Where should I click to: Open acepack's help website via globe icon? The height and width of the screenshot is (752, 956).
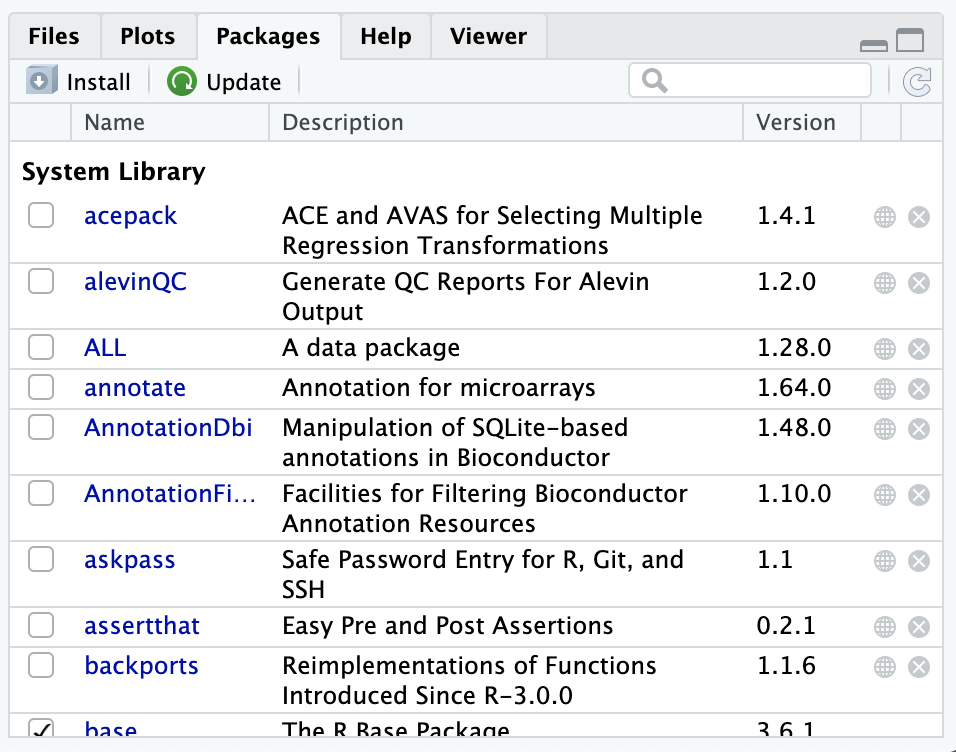coord(884,215)
